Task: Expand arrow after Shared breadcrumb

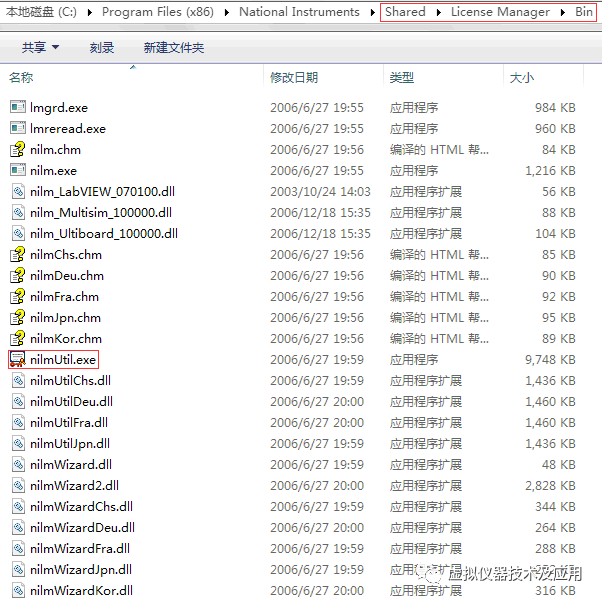Action: 438,12
